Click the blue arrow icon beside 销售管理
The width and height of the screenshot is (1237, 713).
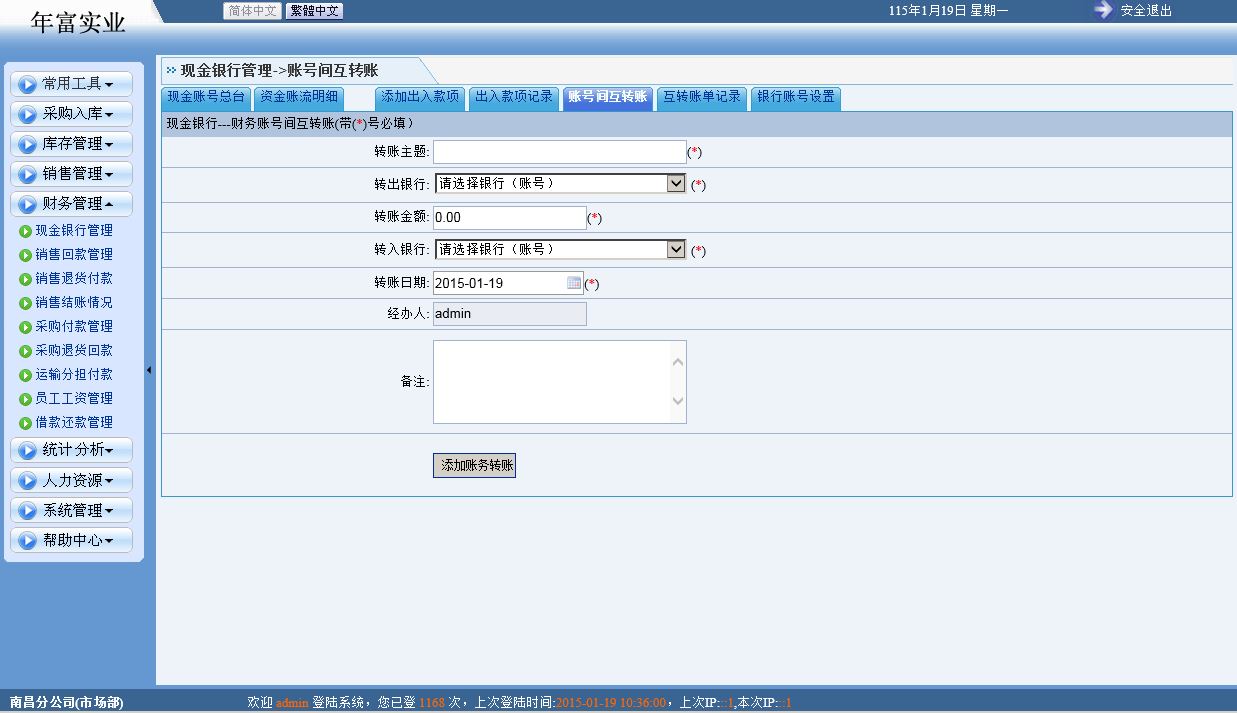click(x=27, y=174)
